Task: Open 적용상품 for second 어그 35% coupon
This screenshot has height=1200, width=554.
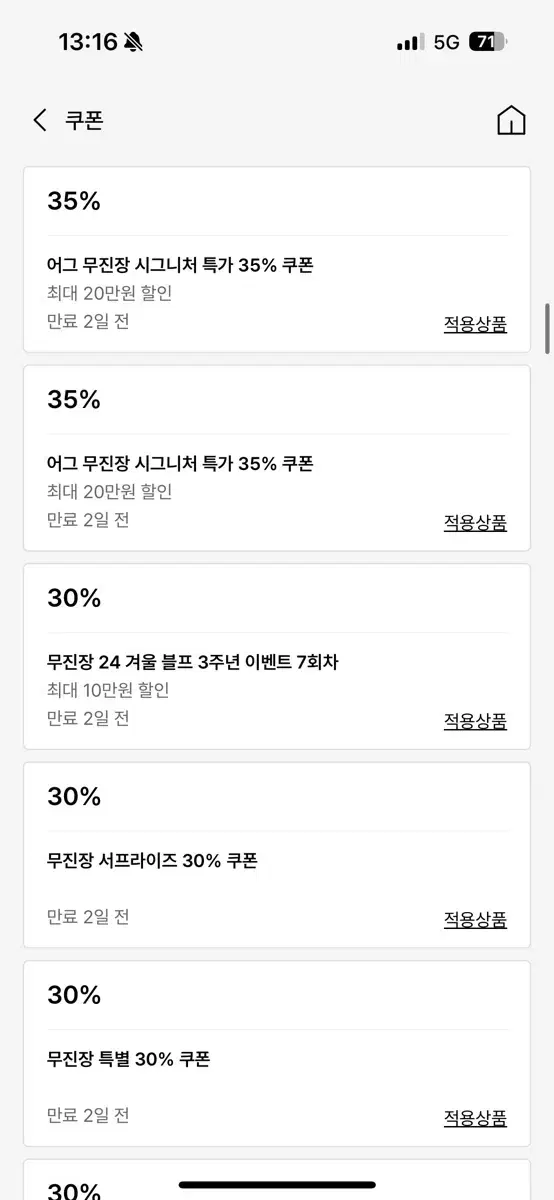Action: [475, 522]
